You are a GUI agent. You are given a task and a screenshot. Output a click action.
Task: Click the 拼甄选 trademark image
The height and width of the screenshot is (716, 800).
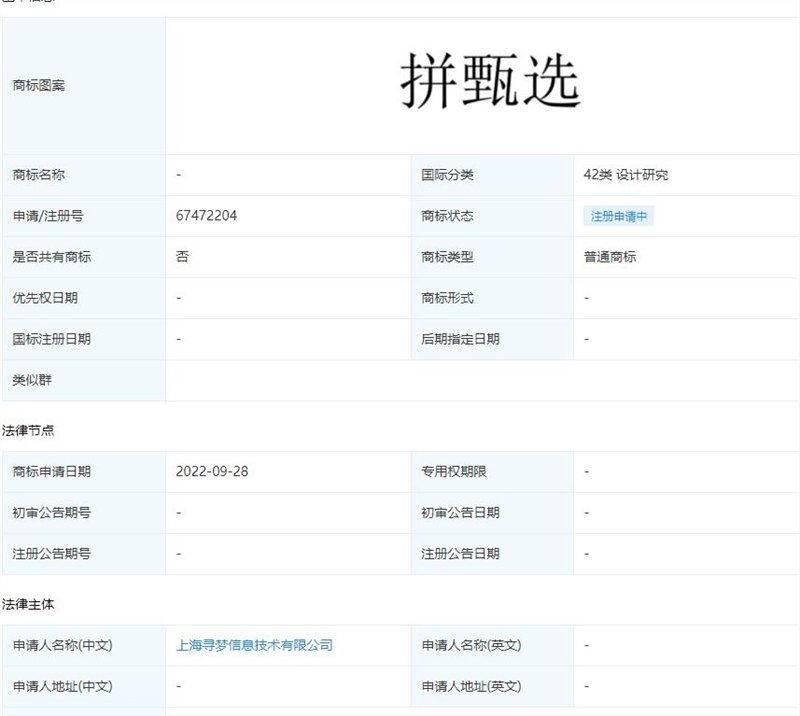click(490, 81)
